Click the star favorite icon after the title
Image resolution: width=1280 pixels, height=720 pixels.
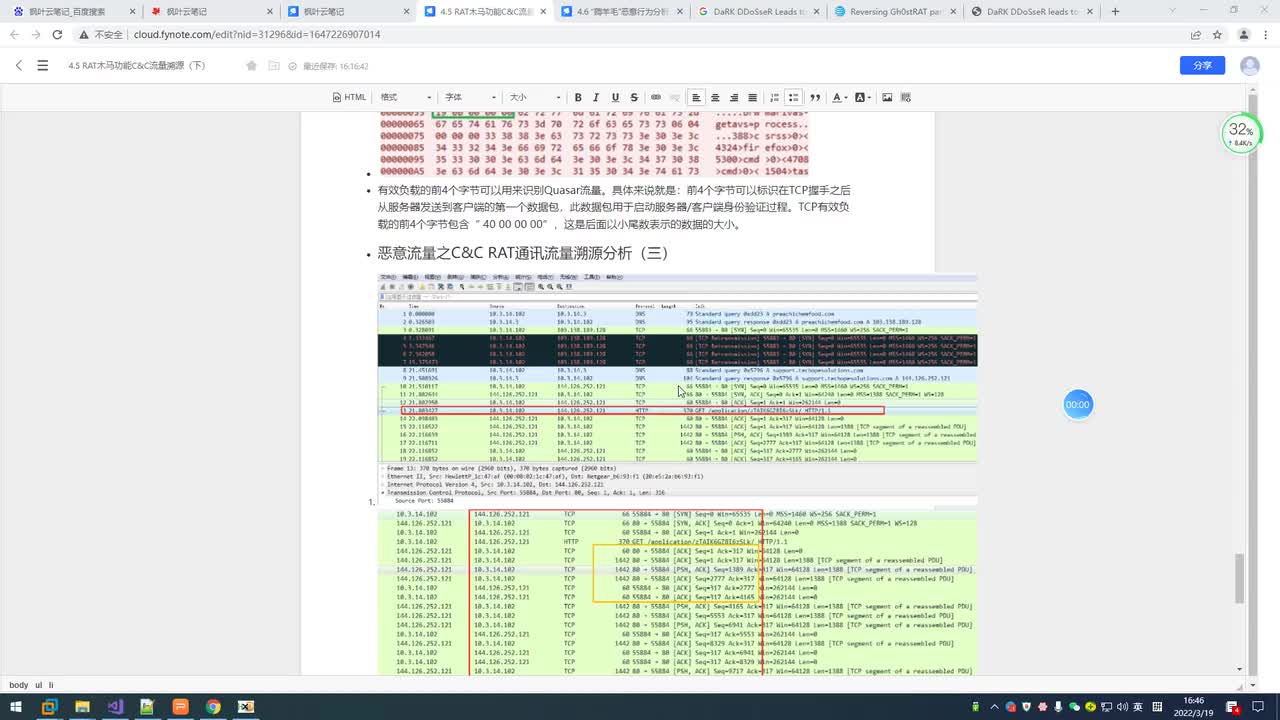[x=252, y=66]
